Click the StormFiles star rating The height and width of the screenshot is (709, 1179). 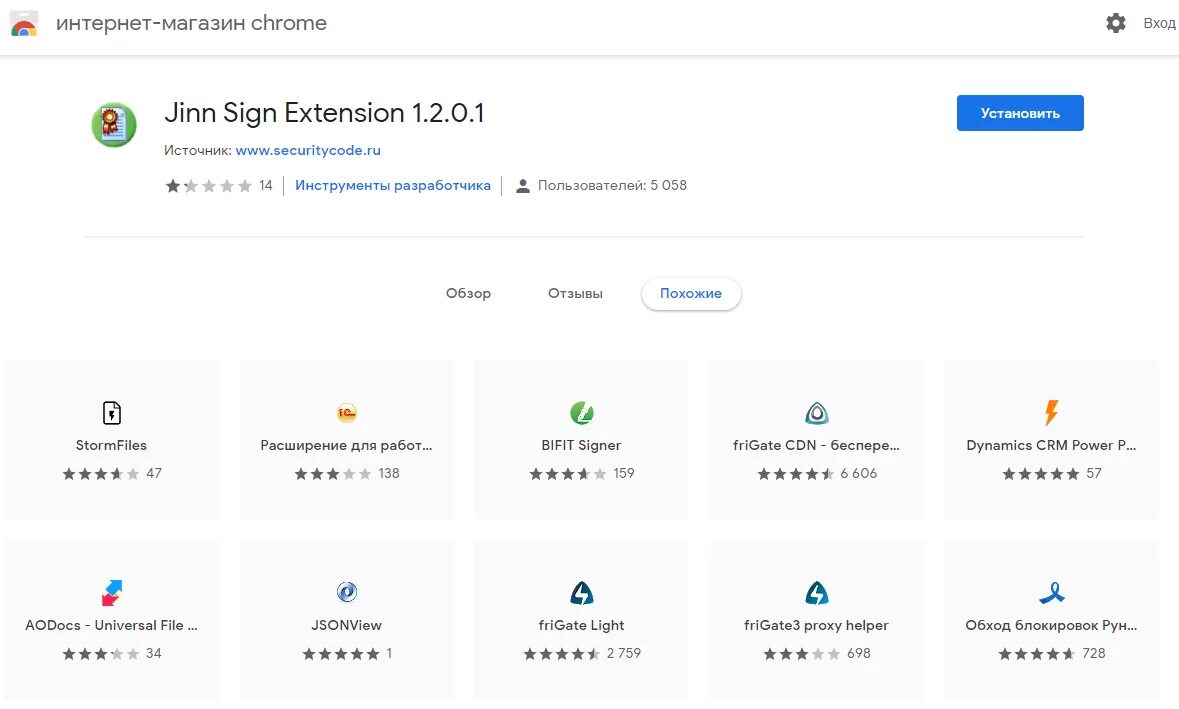(101, 474)
